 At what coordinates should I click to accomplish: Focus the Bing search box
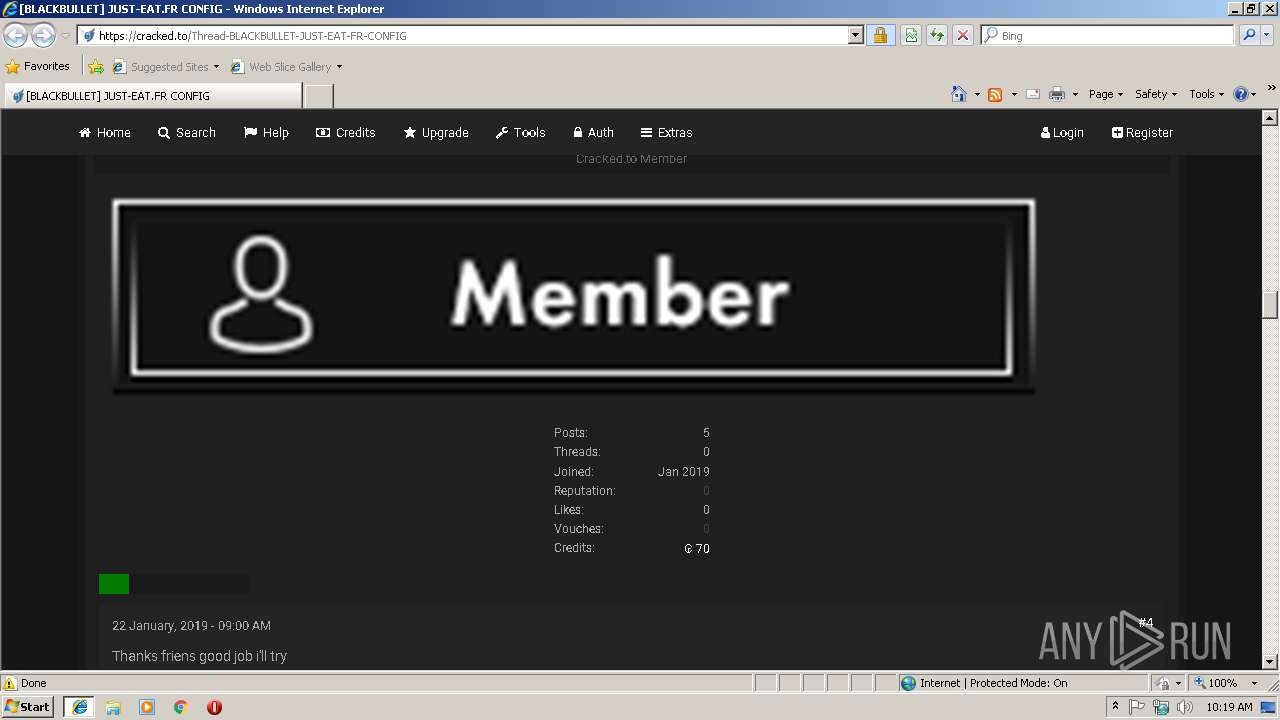pyautogui.click(x=1108, y=36)
